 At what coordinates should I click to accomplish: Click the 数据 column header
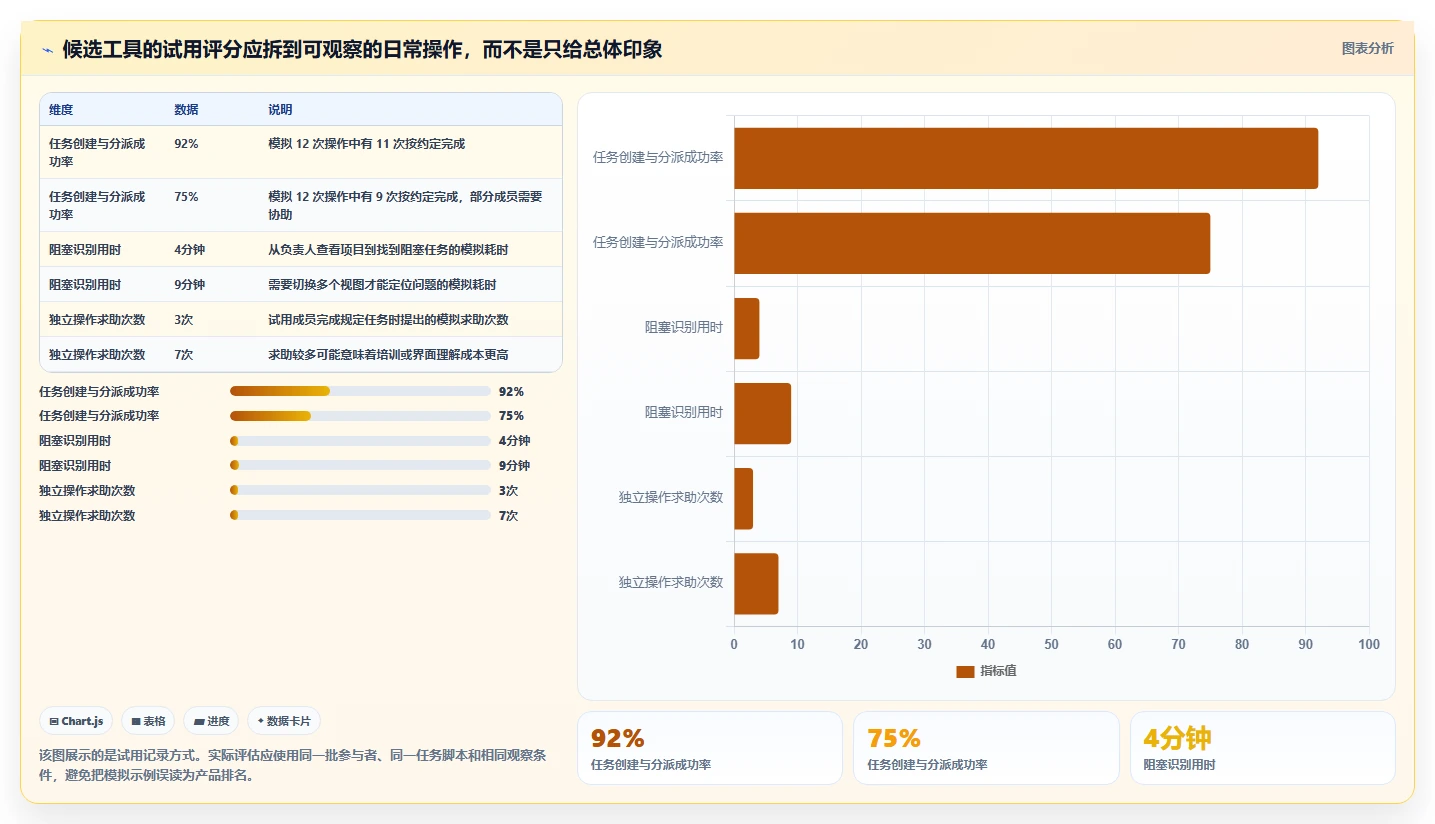point(186,110)
